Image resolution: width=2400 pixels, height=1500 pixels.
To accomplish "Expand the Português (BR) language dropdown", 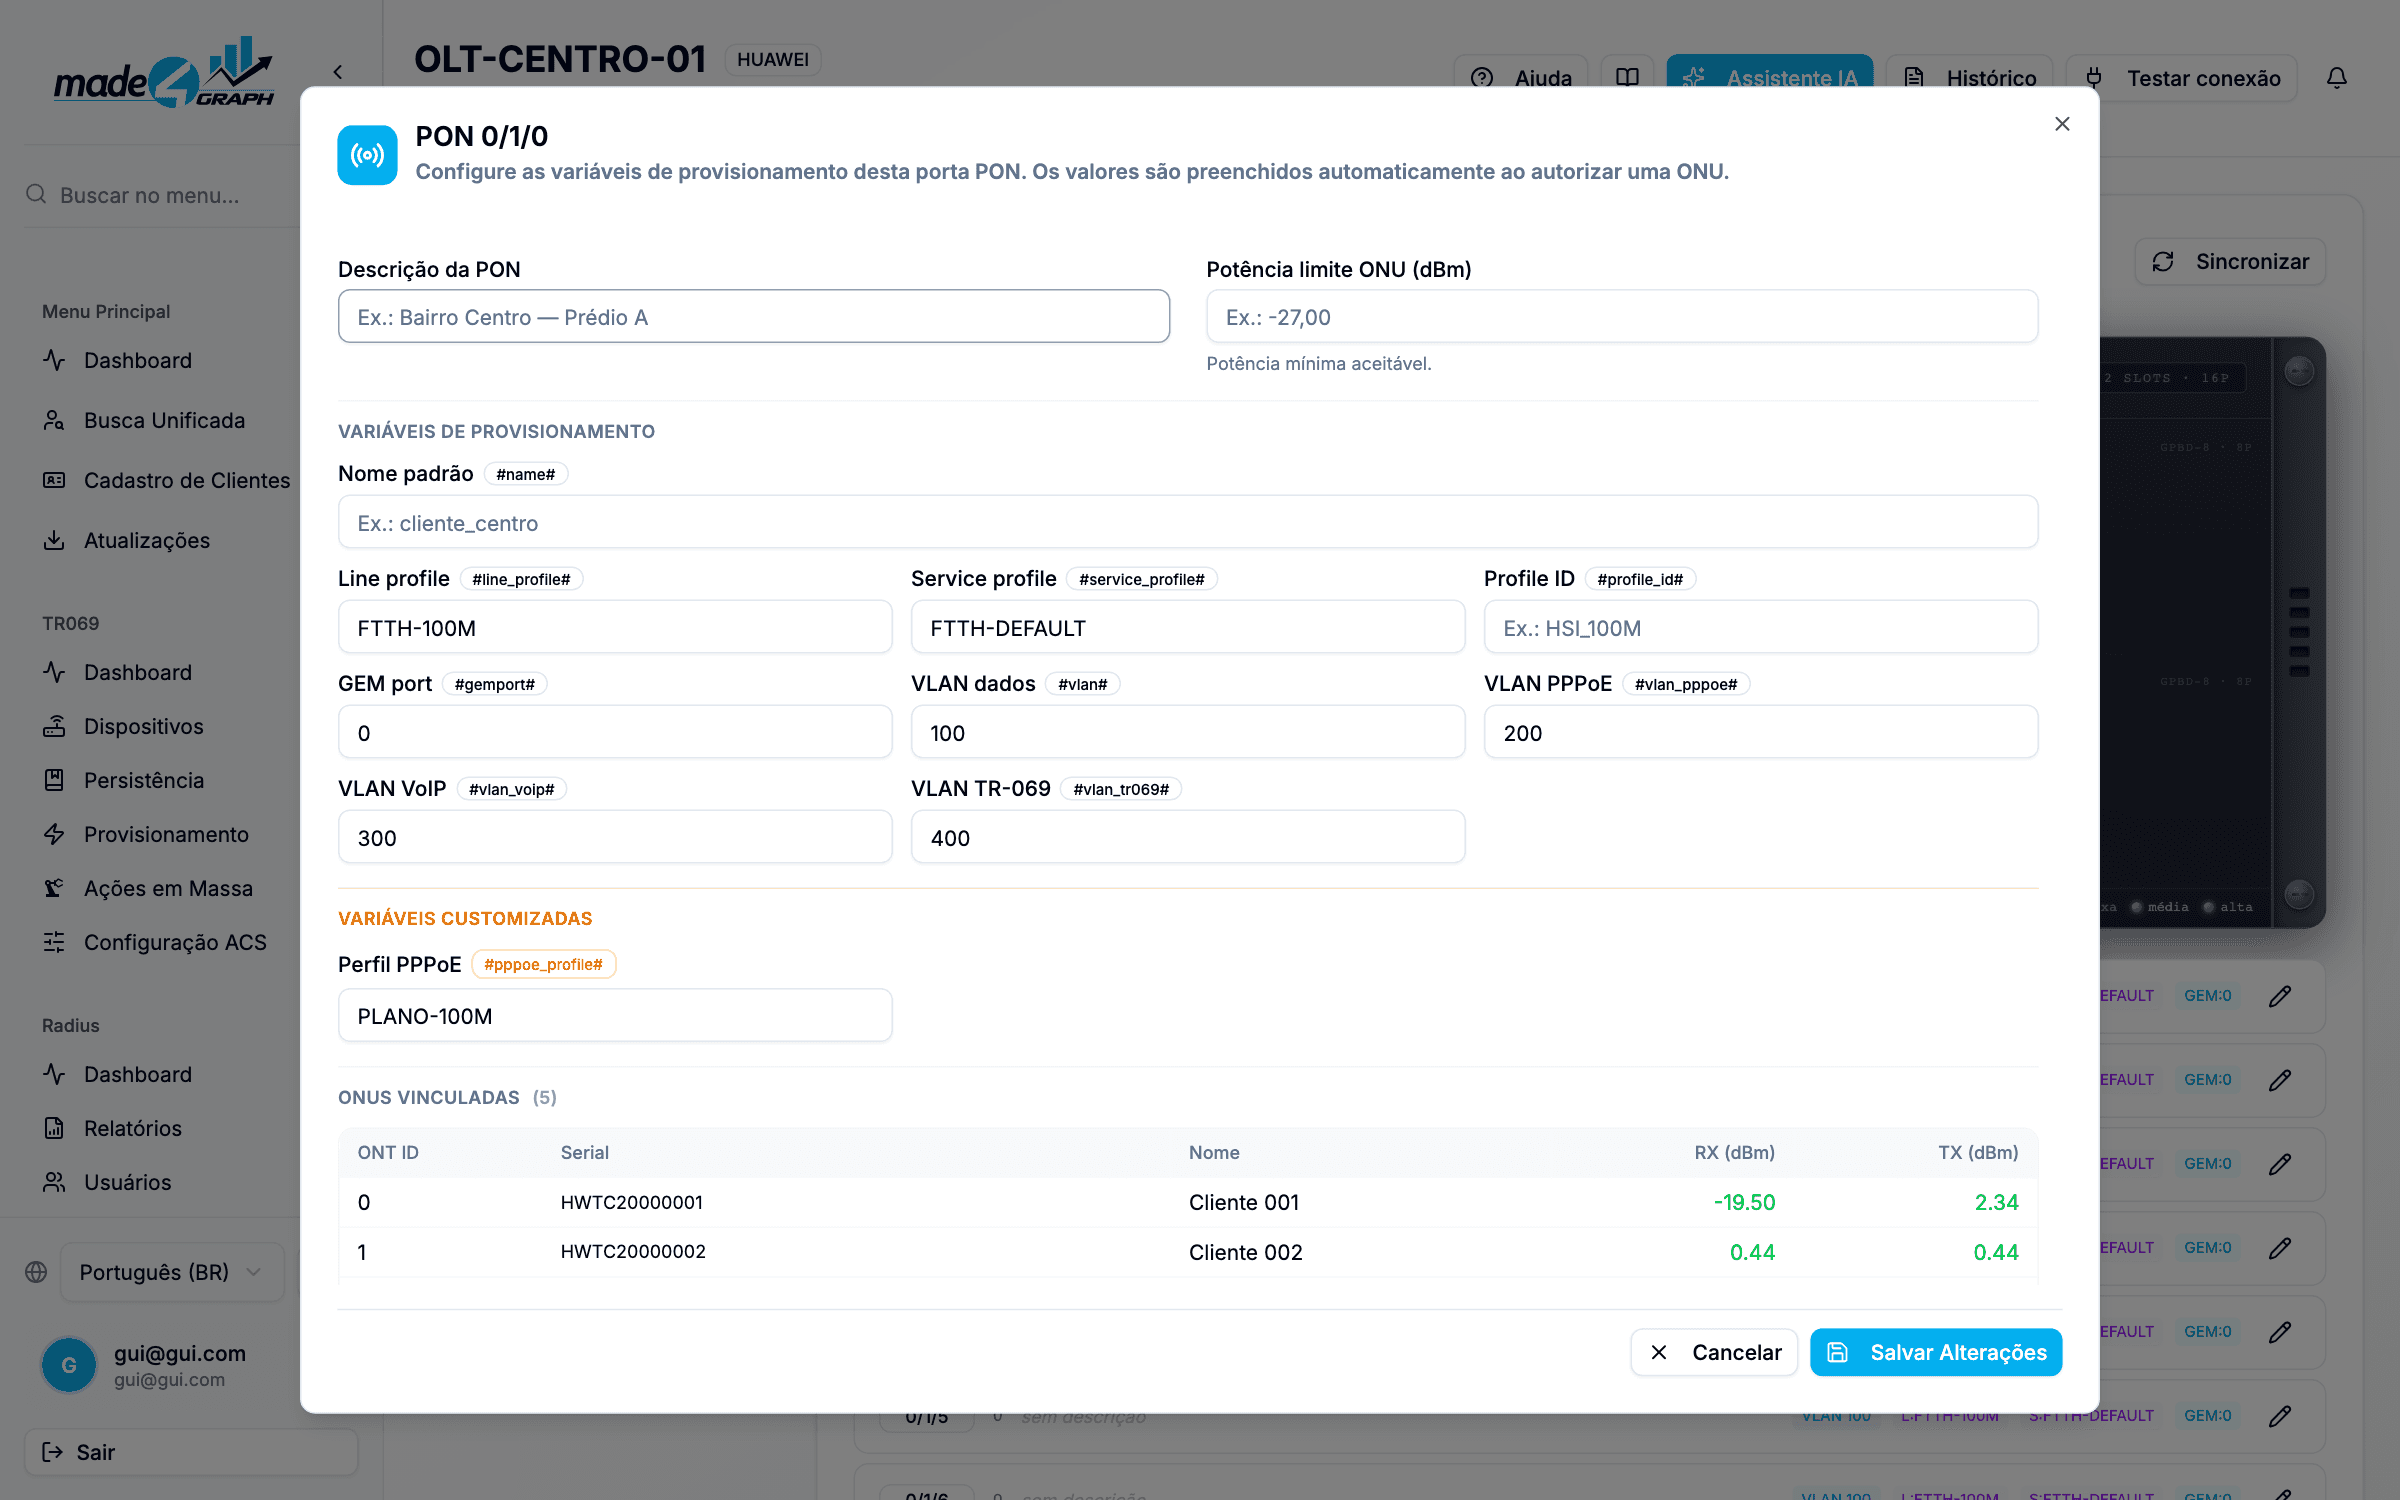I will pos(171,1272).
